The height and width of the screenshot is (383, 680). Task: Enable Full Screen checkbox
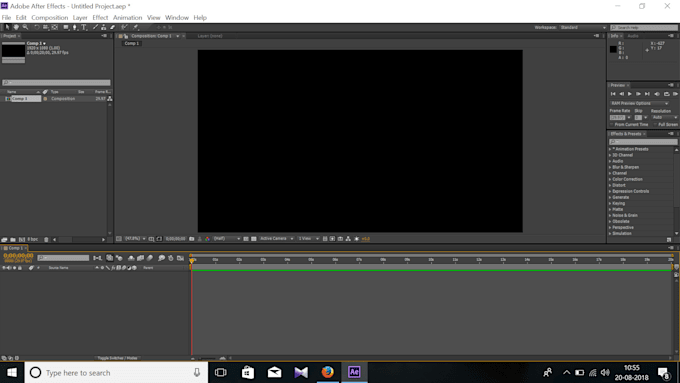pyautogui.click(x=655, y=124)
